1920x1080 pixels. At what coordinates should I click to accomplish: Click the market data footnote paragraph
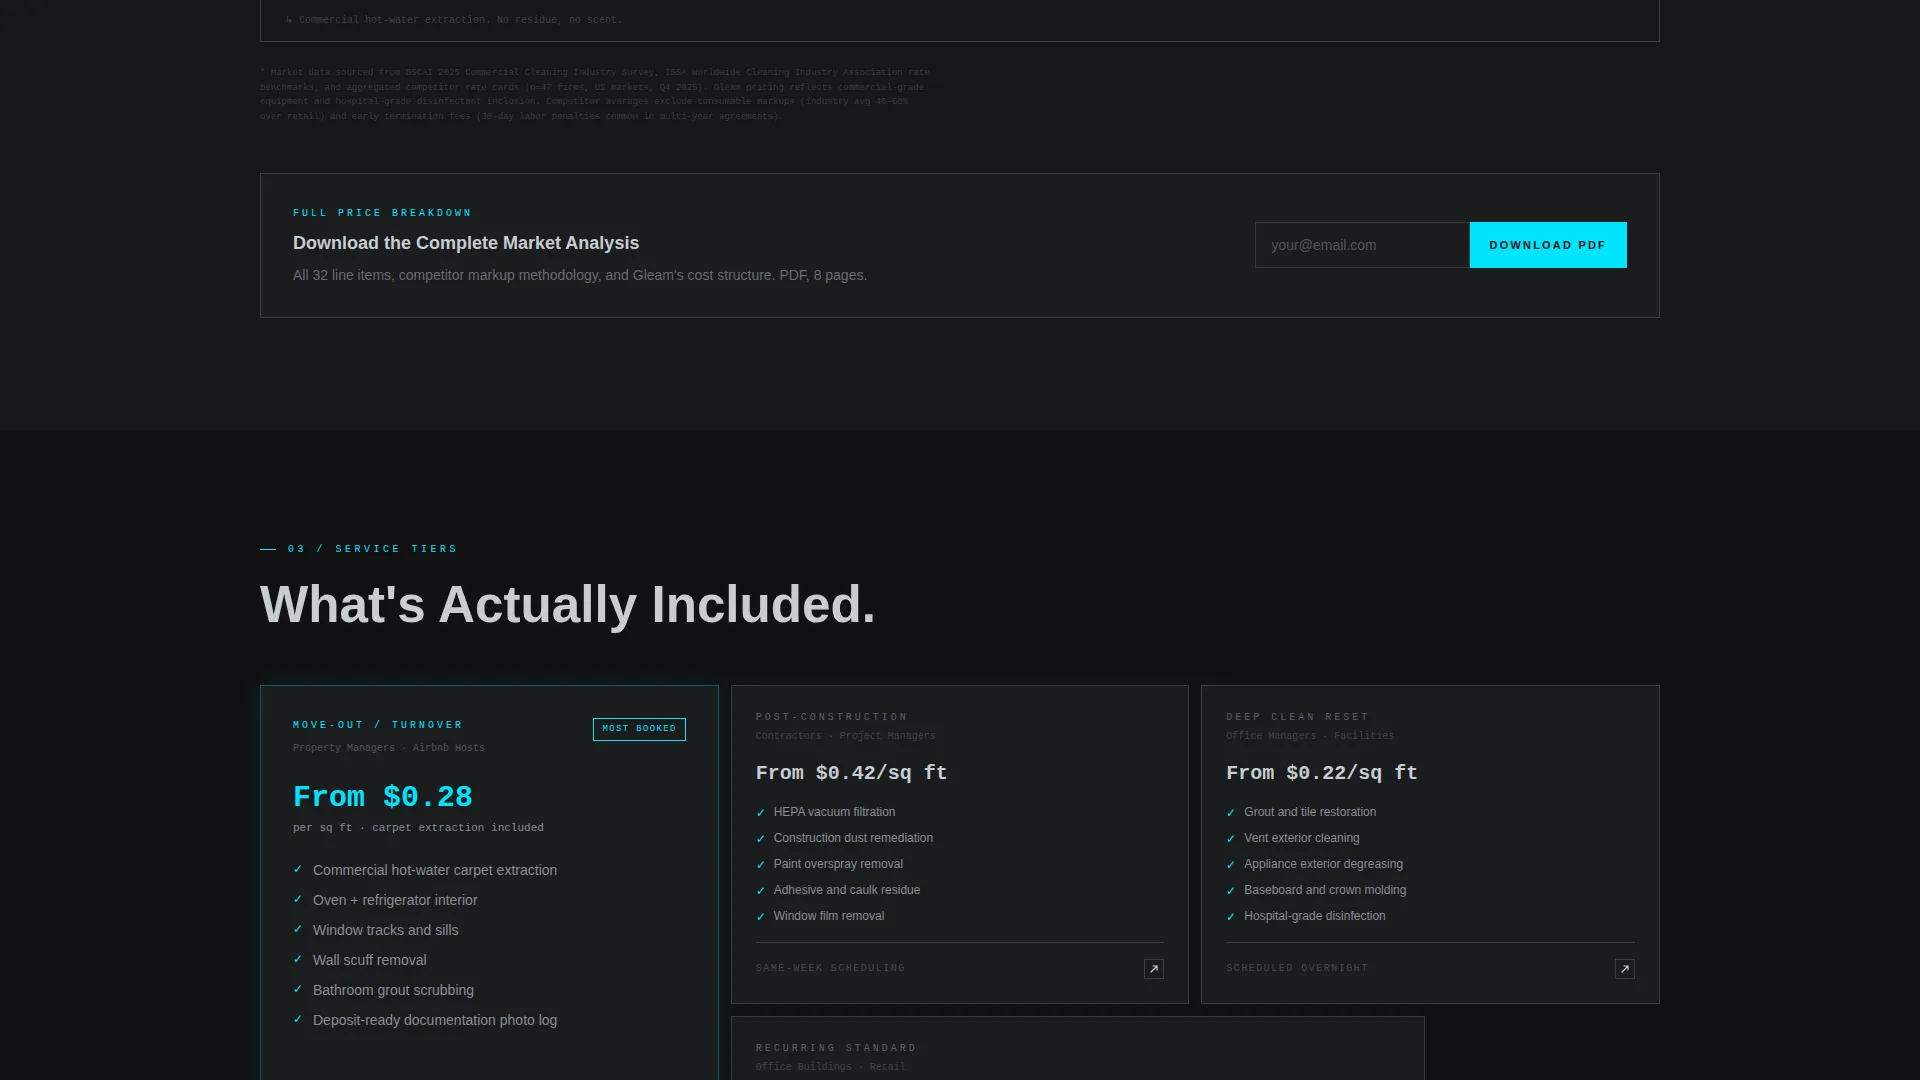click(595, 94)
